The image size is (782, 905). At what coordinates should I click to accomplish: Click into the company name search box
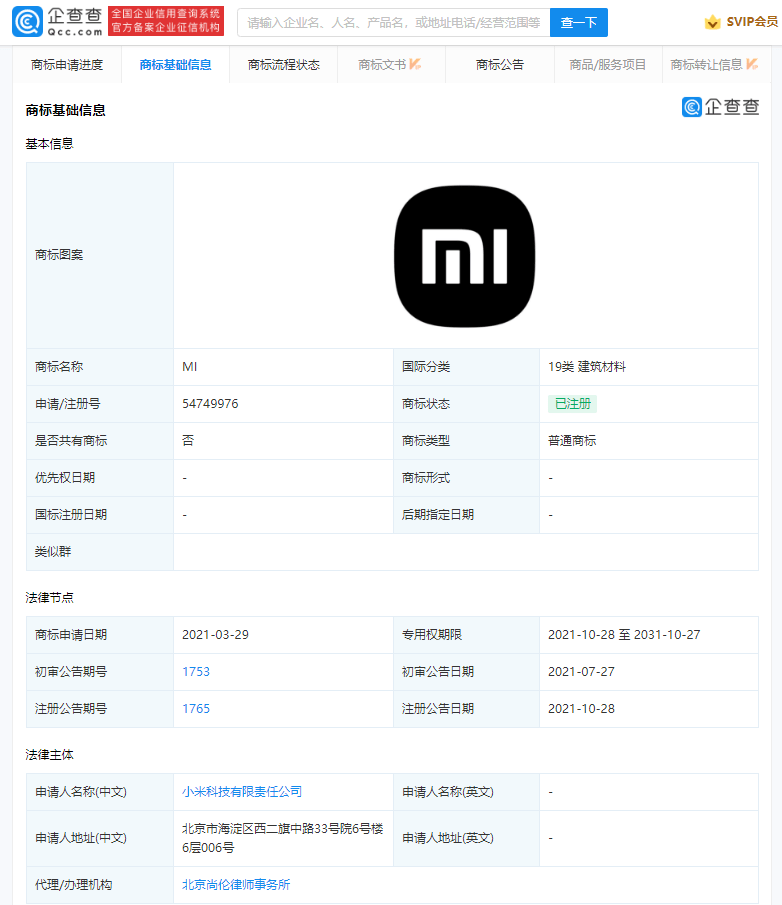[x=393, y=22]
